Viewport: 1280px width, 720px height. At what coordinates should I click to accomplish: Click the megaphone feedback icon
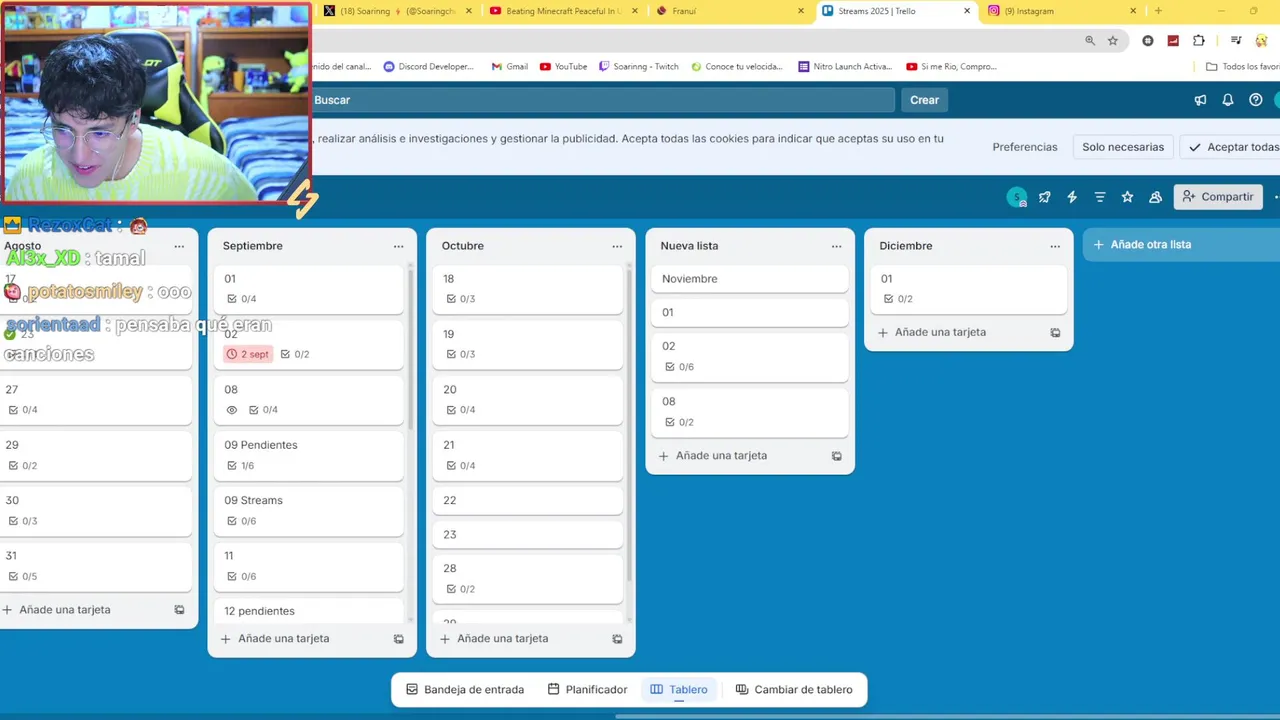click(x=1200, y=100)
